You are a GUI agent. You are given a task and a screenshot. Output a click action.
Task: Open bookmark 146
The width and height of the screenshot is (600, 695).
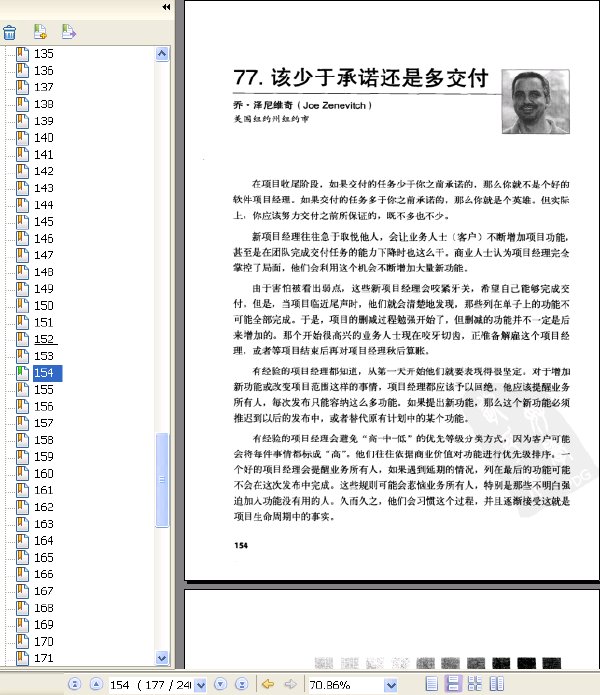[43, 238]
